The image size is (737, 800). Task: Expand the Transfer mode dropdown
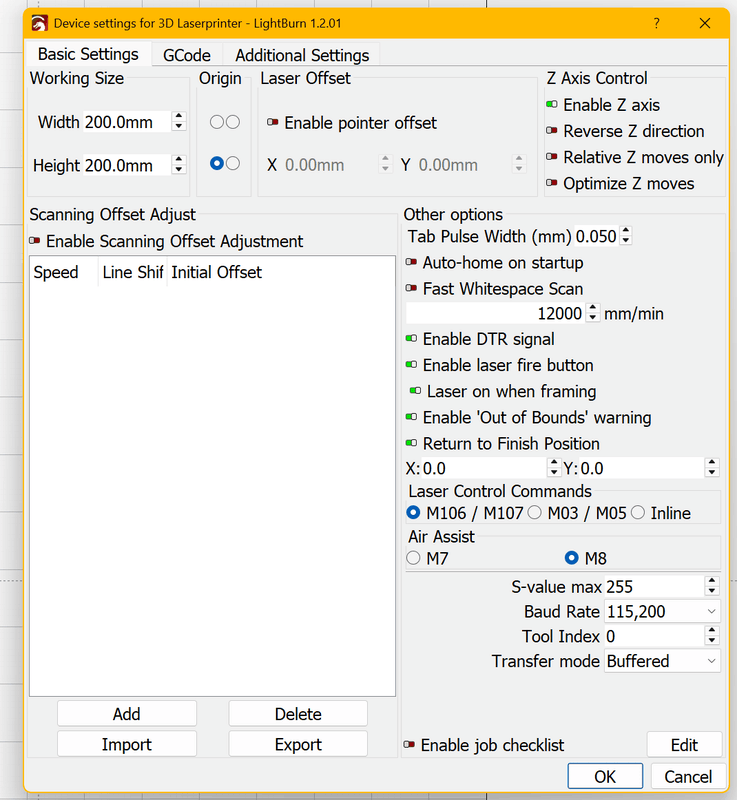click(662, 661)
